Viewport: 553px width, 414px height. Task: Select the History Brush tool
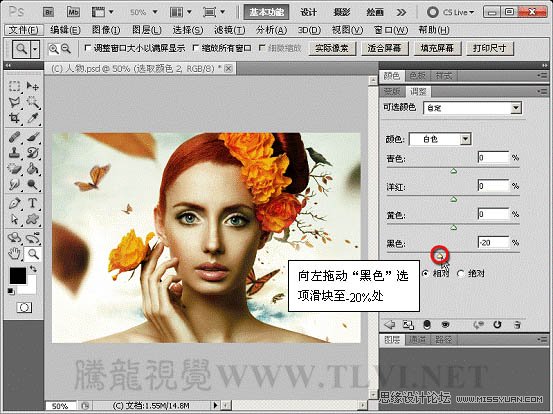click(x=32, y=153)
